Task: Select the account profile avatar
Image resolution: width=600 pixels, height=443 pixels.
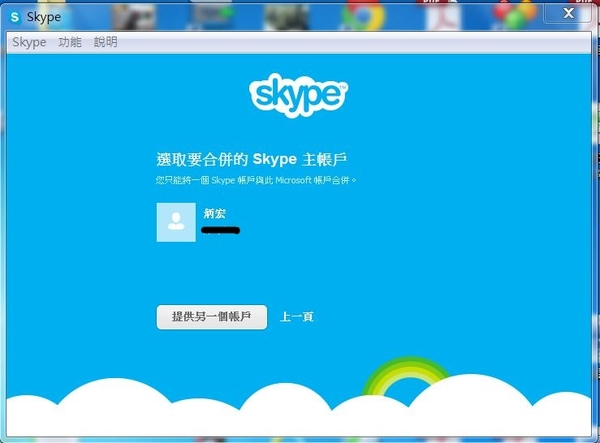Action: pos(176,222)
